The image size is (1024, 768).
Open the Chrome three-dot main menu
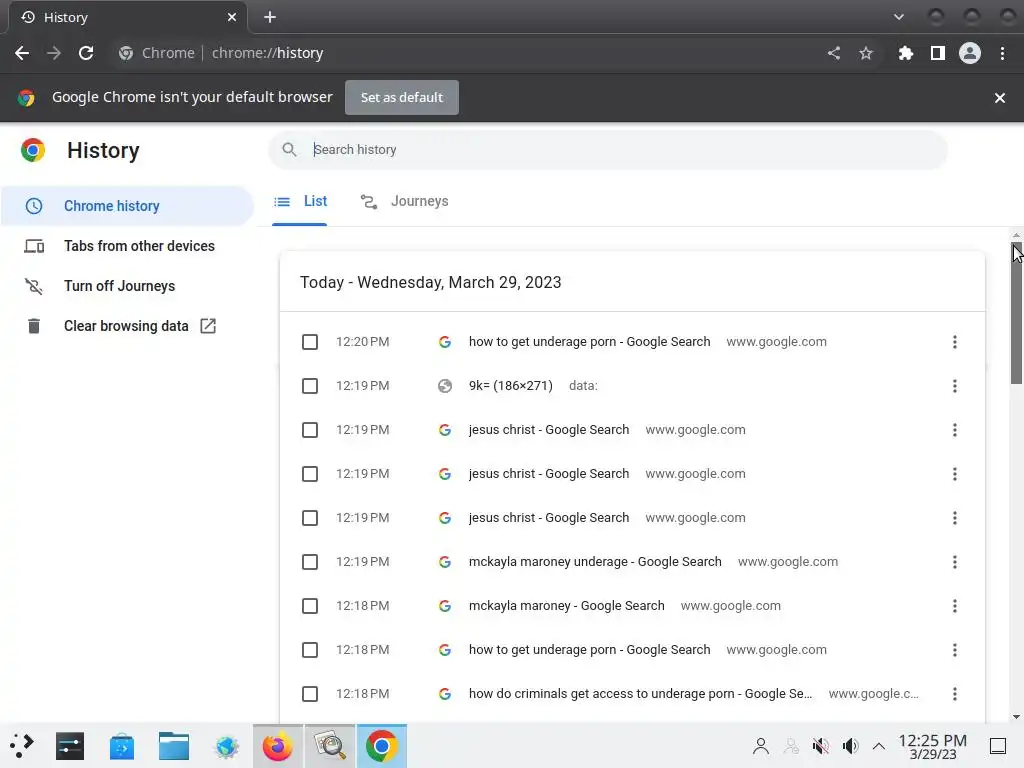coord(1002,53)
